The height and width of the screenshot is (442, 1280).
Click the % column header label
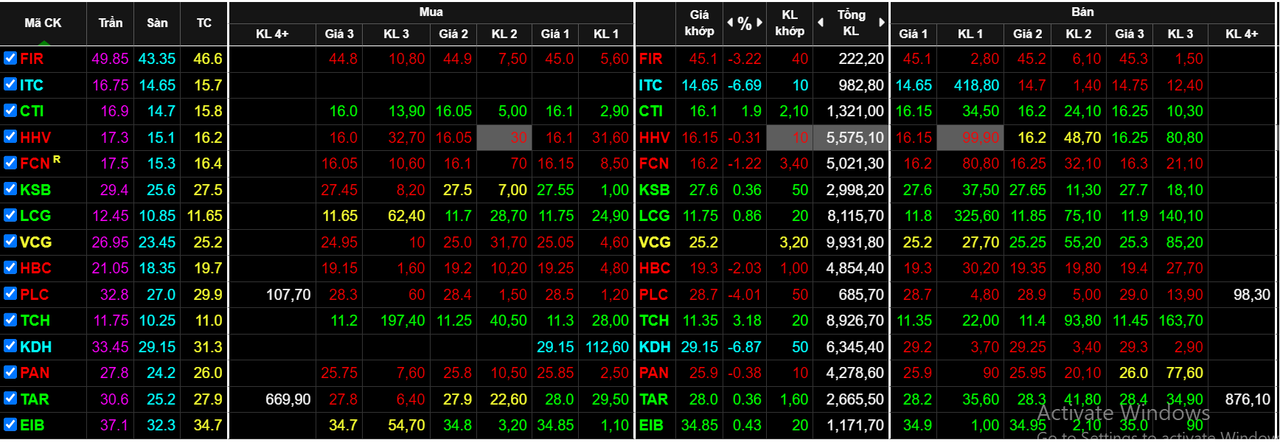point(744,22)
